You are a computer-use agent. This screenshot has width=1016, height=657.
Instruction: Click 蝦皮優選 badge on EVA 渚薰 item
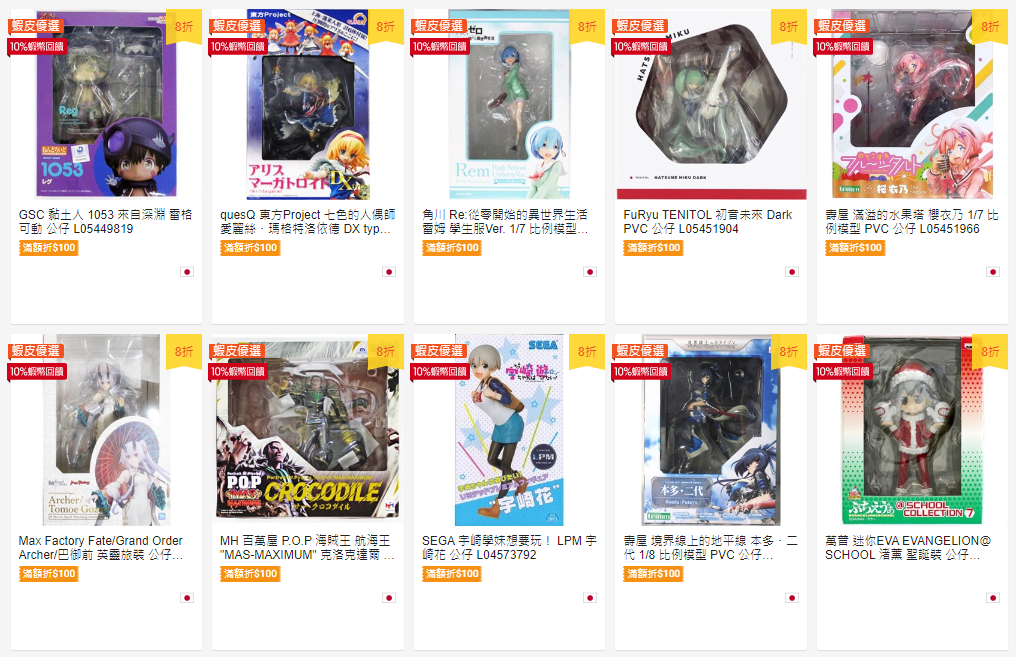[842, 351]
